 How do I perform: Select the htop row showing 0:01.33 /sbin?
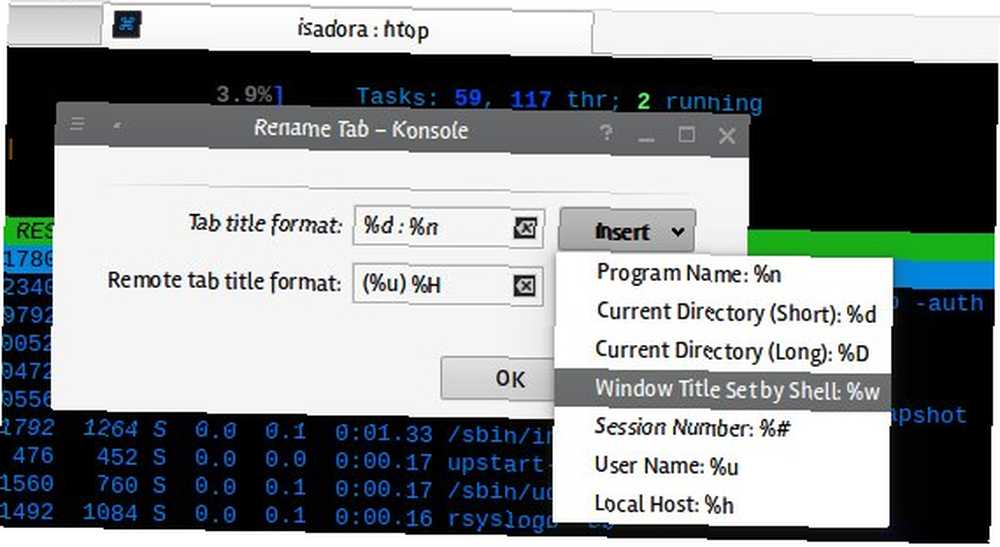[x=278, y=432]
